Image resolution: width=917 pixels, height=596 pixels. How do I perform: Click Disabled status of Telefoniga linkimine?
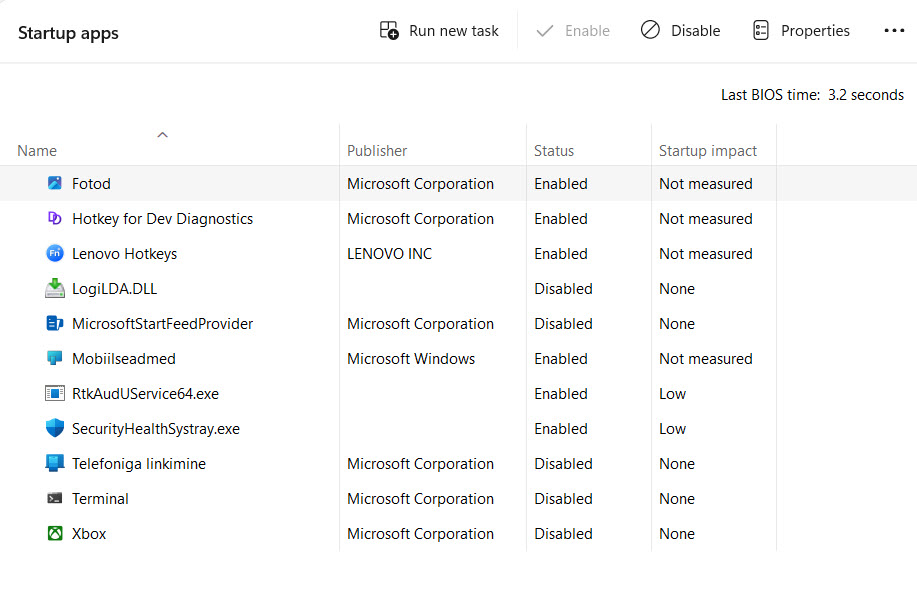pyautogui.click(x=563, y=464)
